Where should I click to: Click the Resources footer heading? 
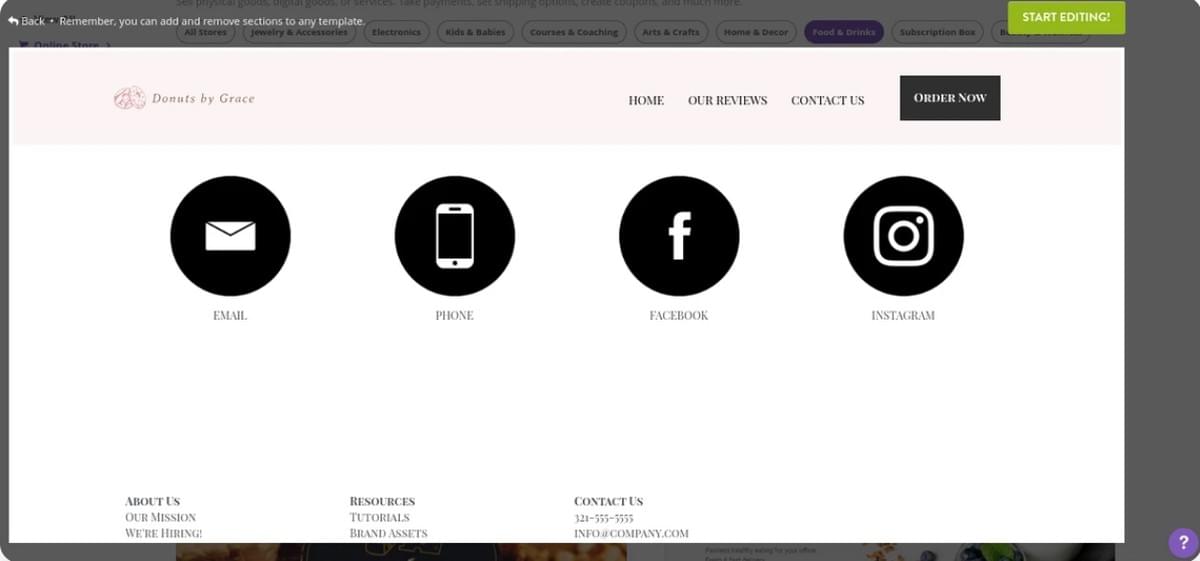[x=382, y=501]
